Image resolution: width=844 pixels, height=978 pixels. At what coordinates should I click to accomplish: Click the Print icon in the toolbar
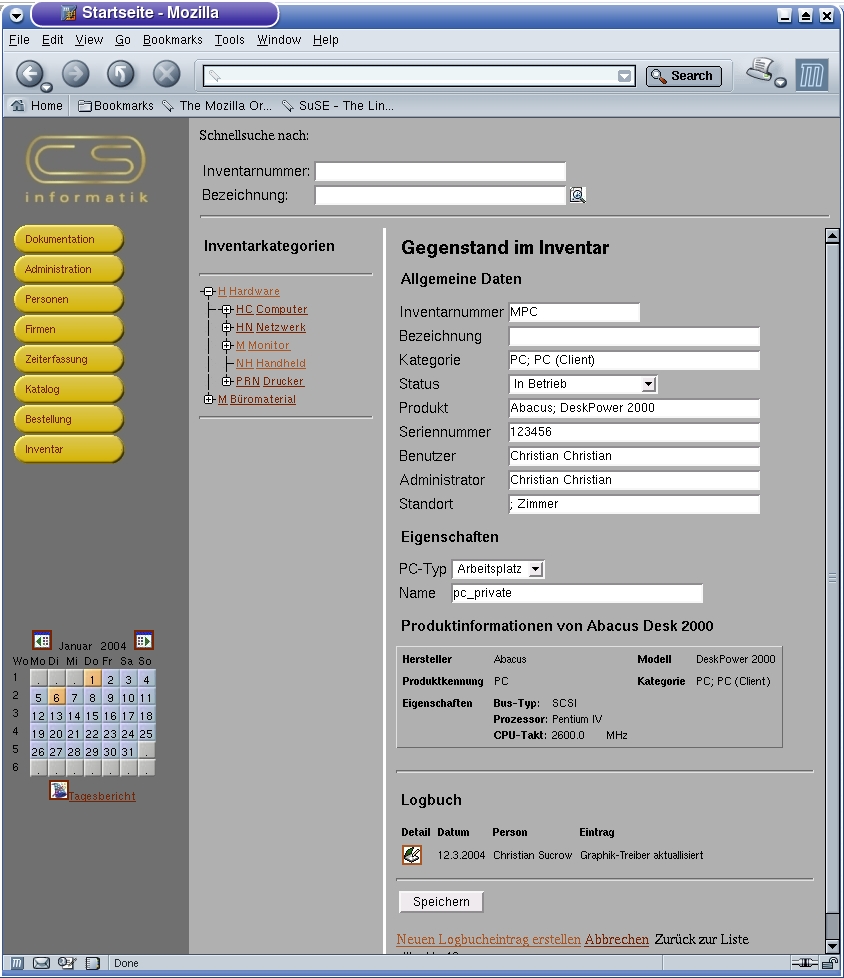pyautogui.click(x=761, y=70)
